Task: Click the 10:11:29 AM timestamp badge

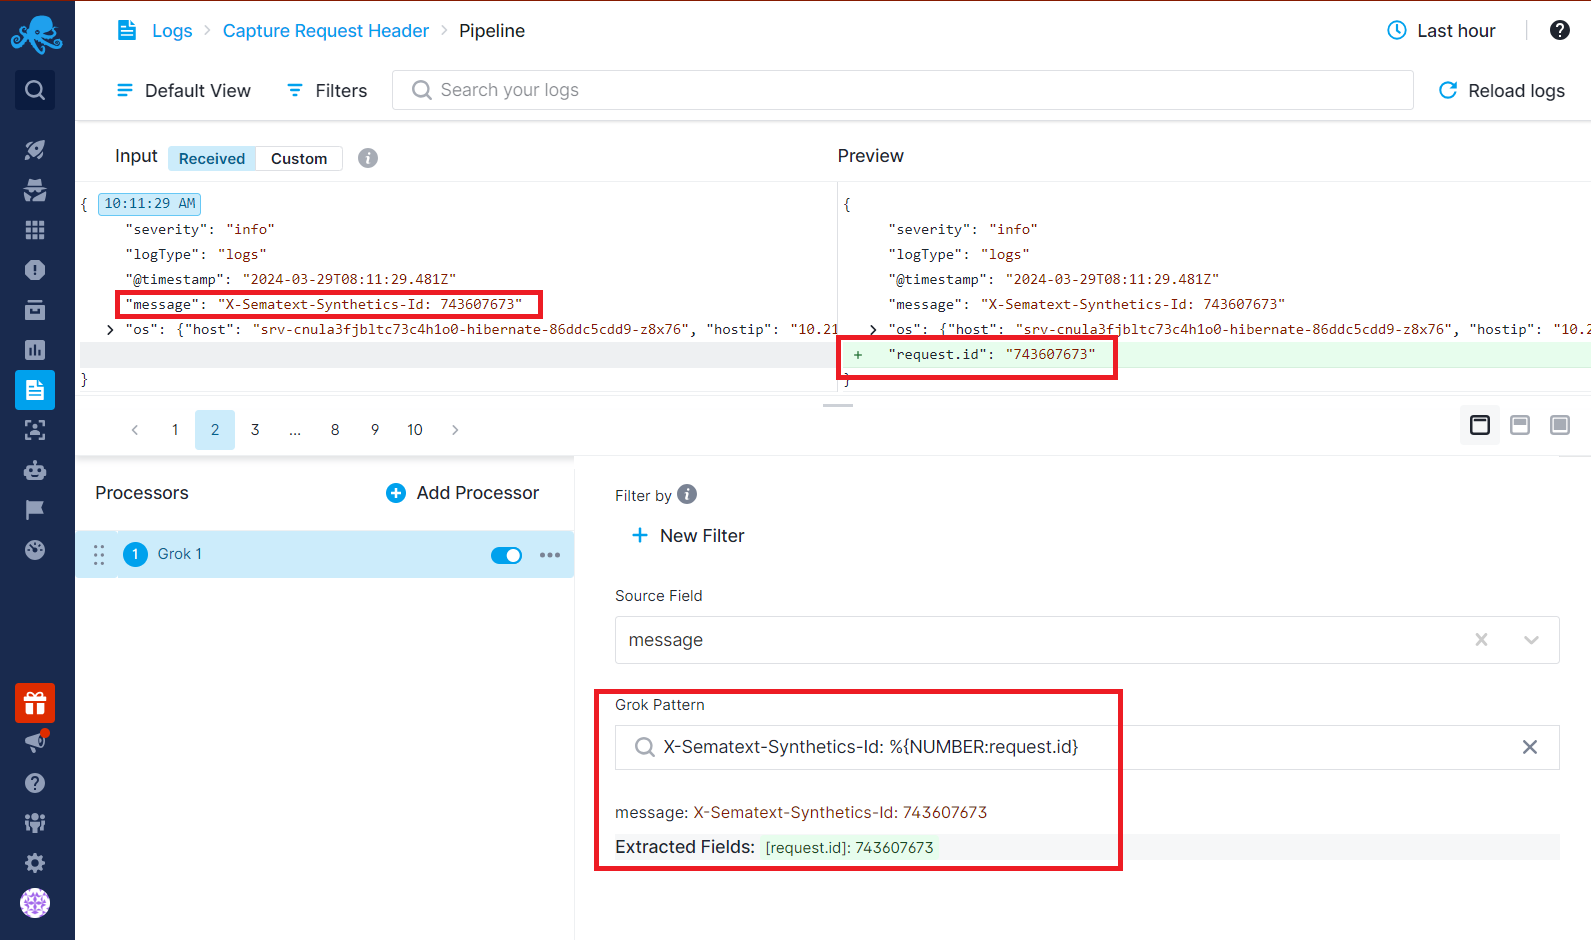Action: pos(150,204)
